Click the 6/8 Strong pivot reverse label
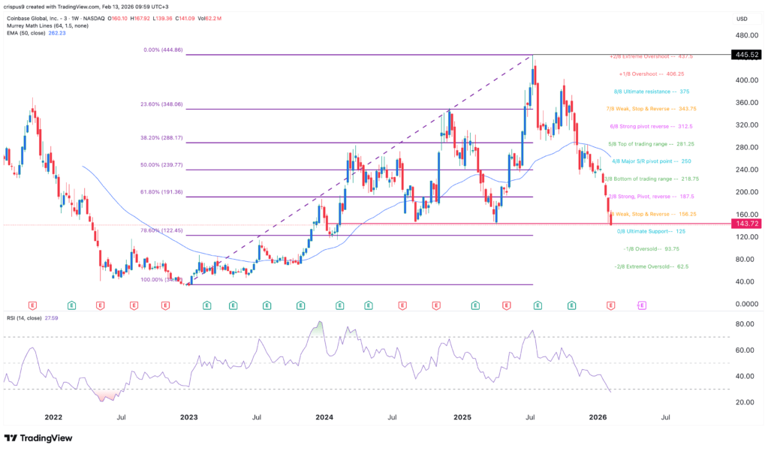Screen dimensions: 768x451 651,127
